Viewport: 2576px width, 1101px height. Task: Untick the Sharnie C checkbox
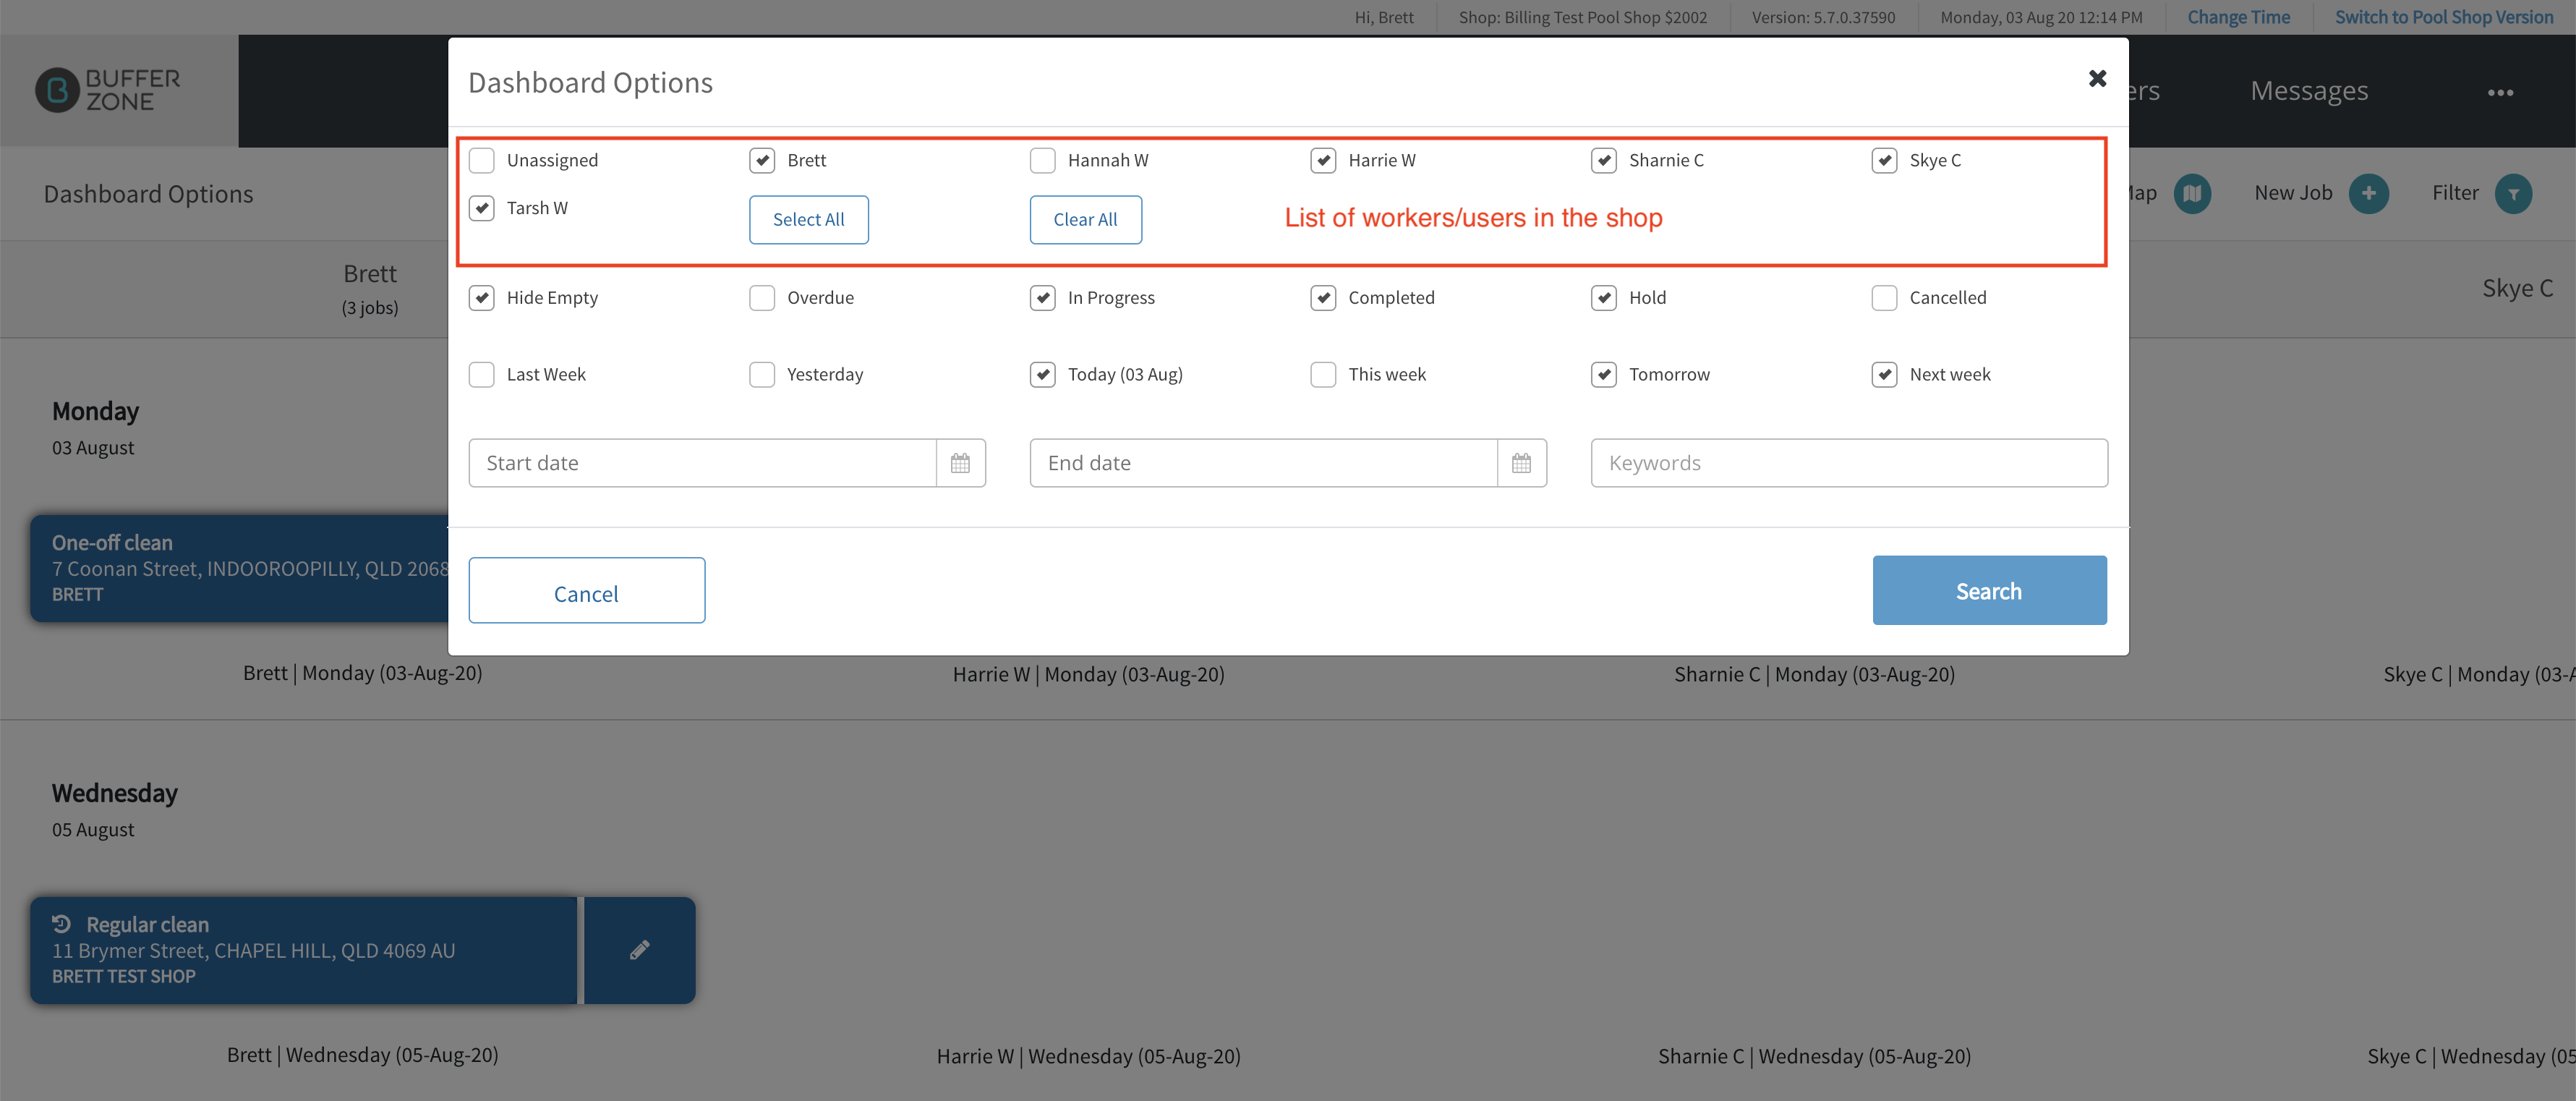pyautogui.click(x=1604, y=160)
